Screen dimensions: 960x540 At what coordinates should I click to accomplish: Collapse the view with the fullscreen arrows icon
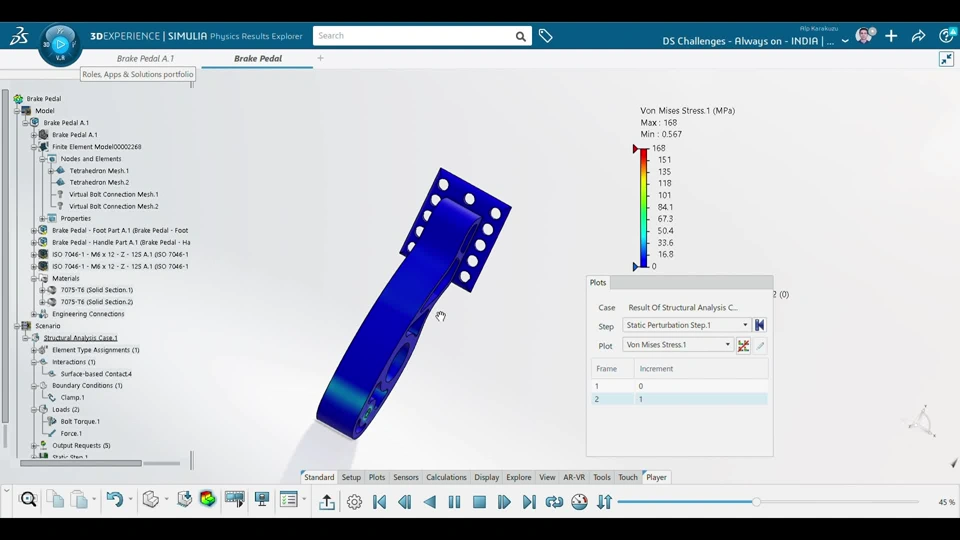[x=947, y=59]
